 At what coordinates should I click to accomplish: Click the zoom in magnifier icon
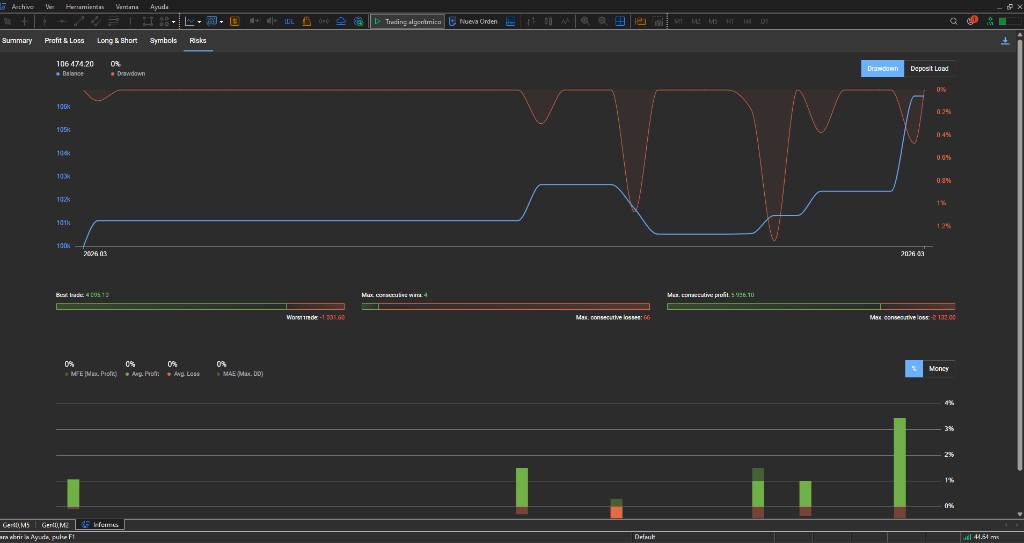(584, 21)
